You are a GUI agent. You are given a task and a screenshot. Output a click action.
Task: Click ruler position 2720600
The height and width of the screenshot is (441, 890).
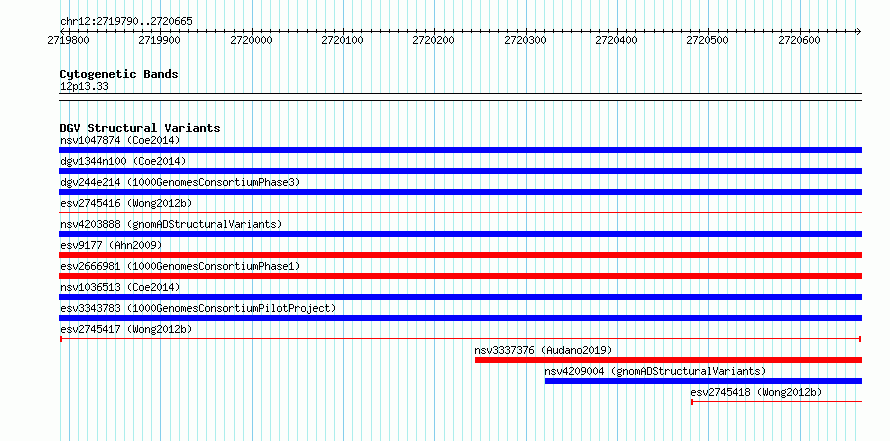pyautogui.click(x=800, y=40)
